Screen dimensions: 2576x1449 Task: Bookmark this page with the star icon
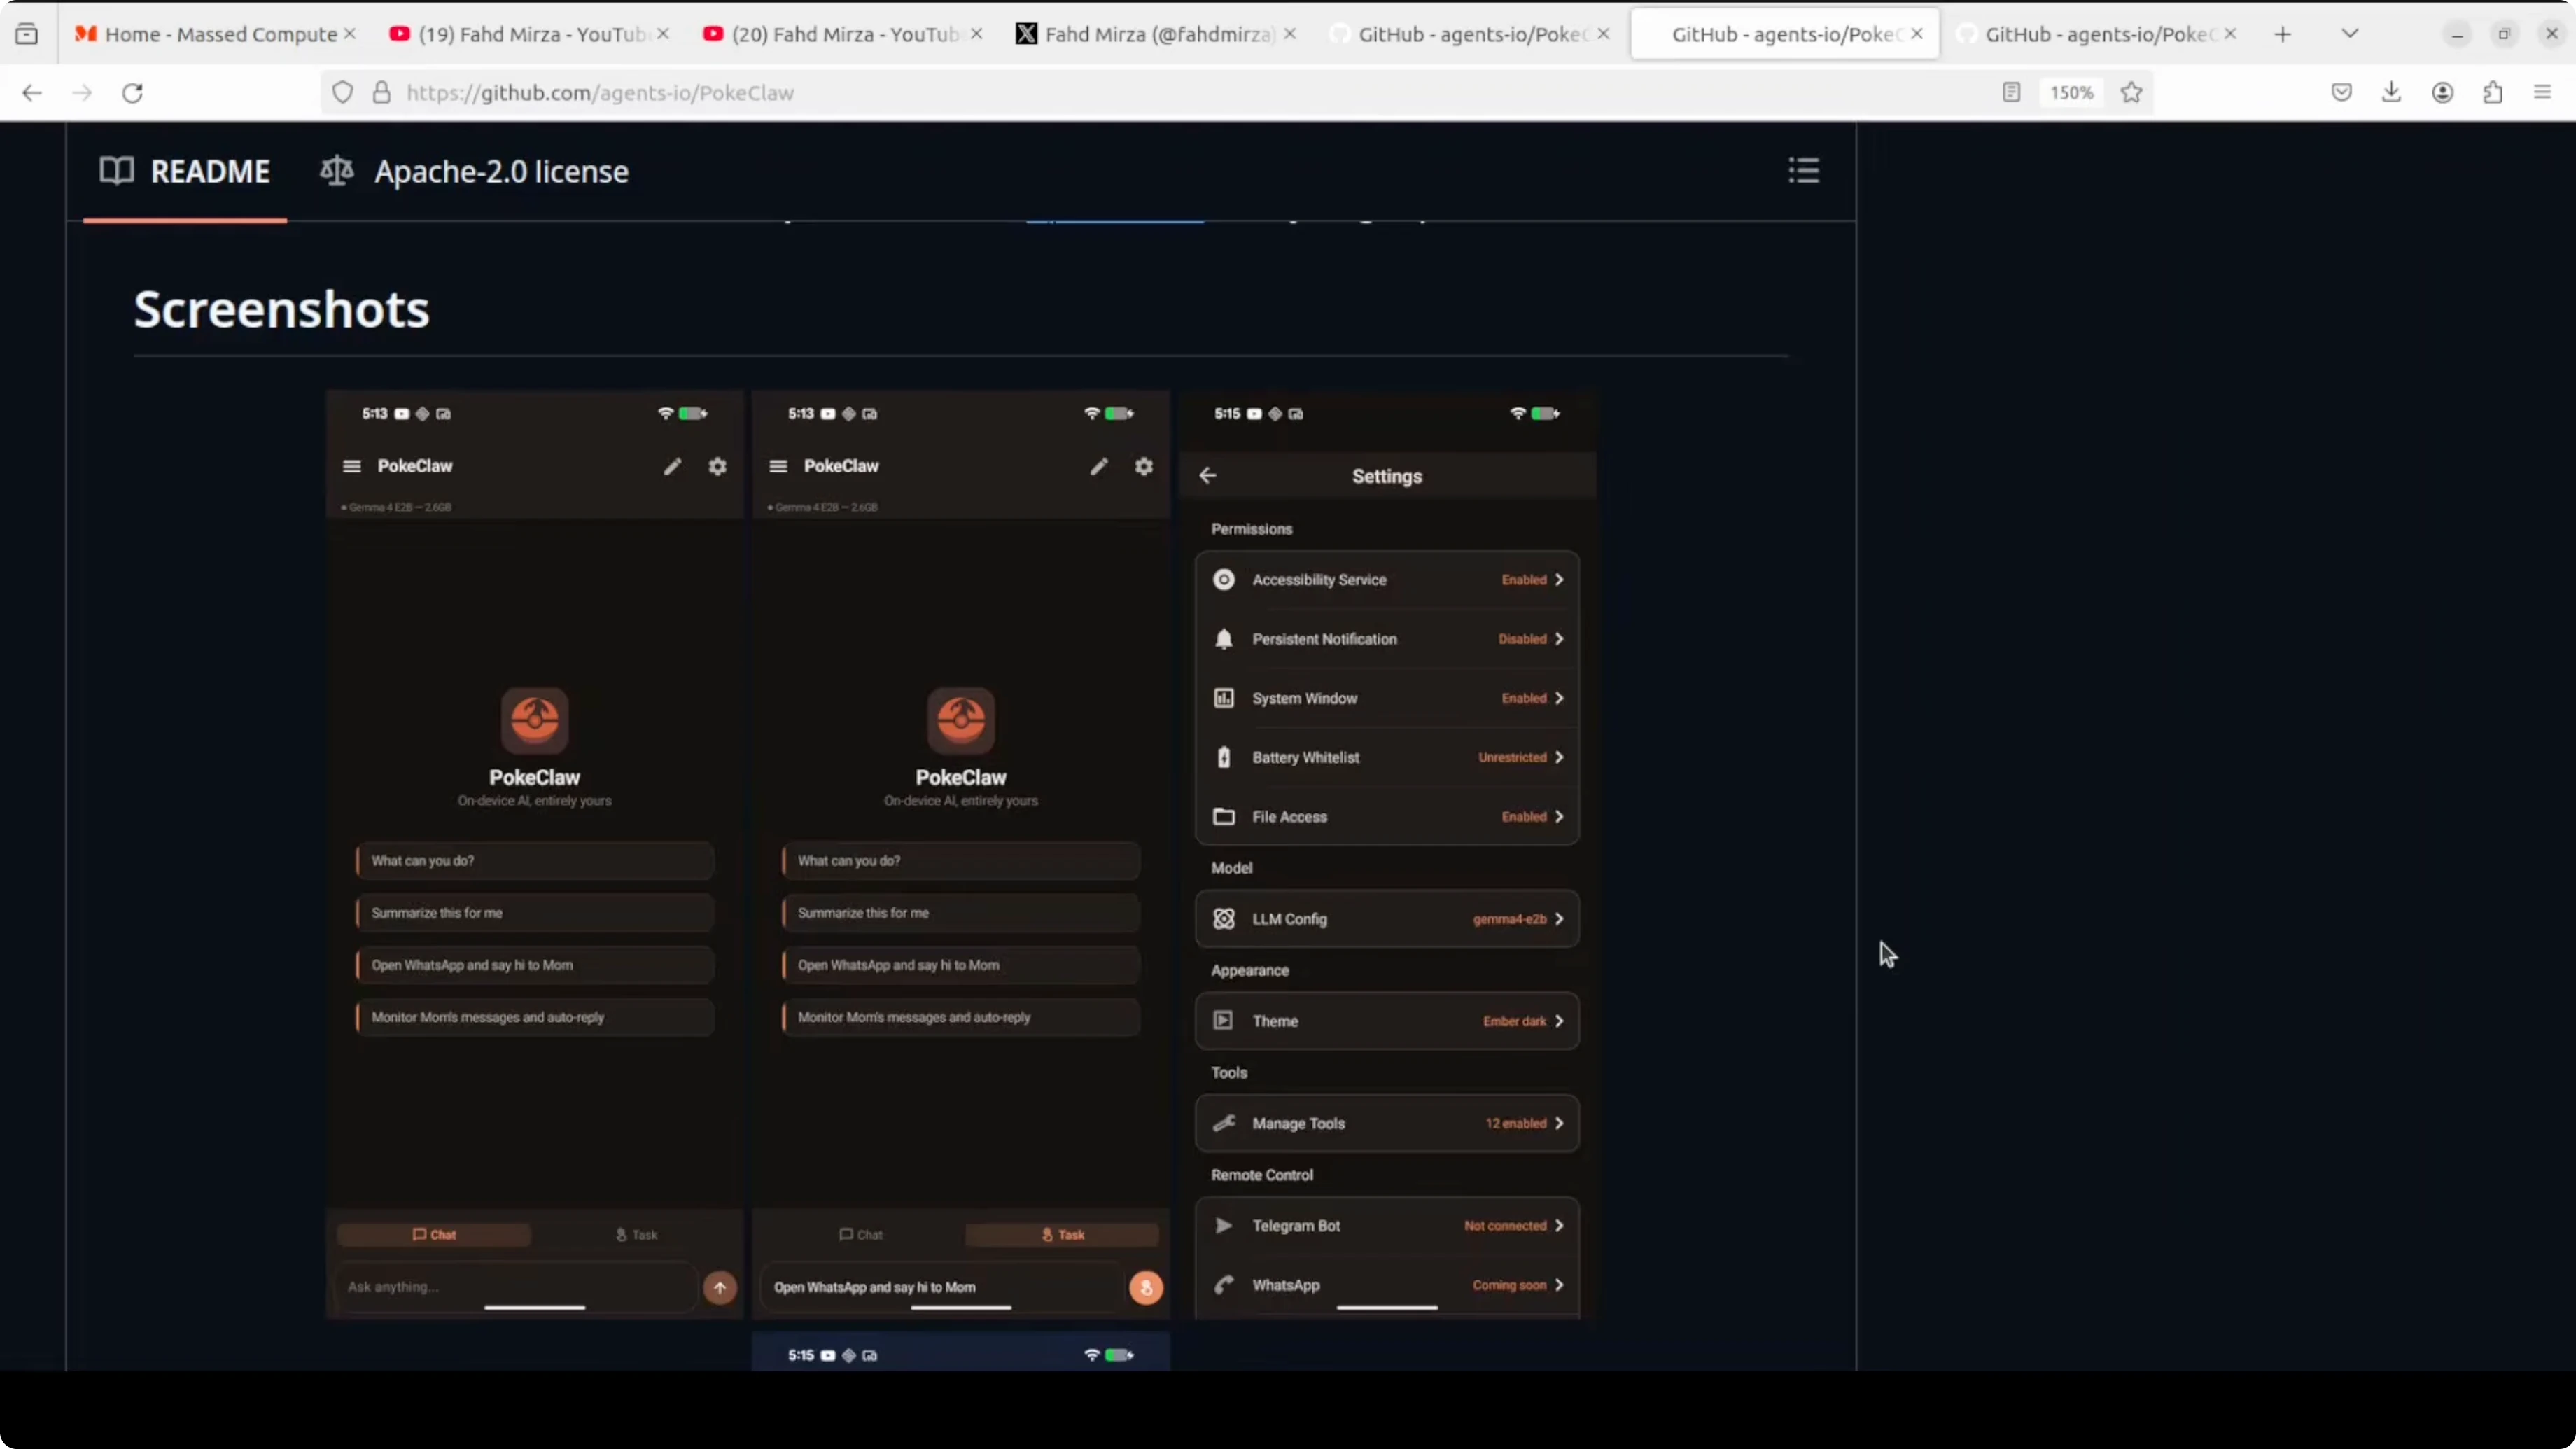tap(2131, 93)
